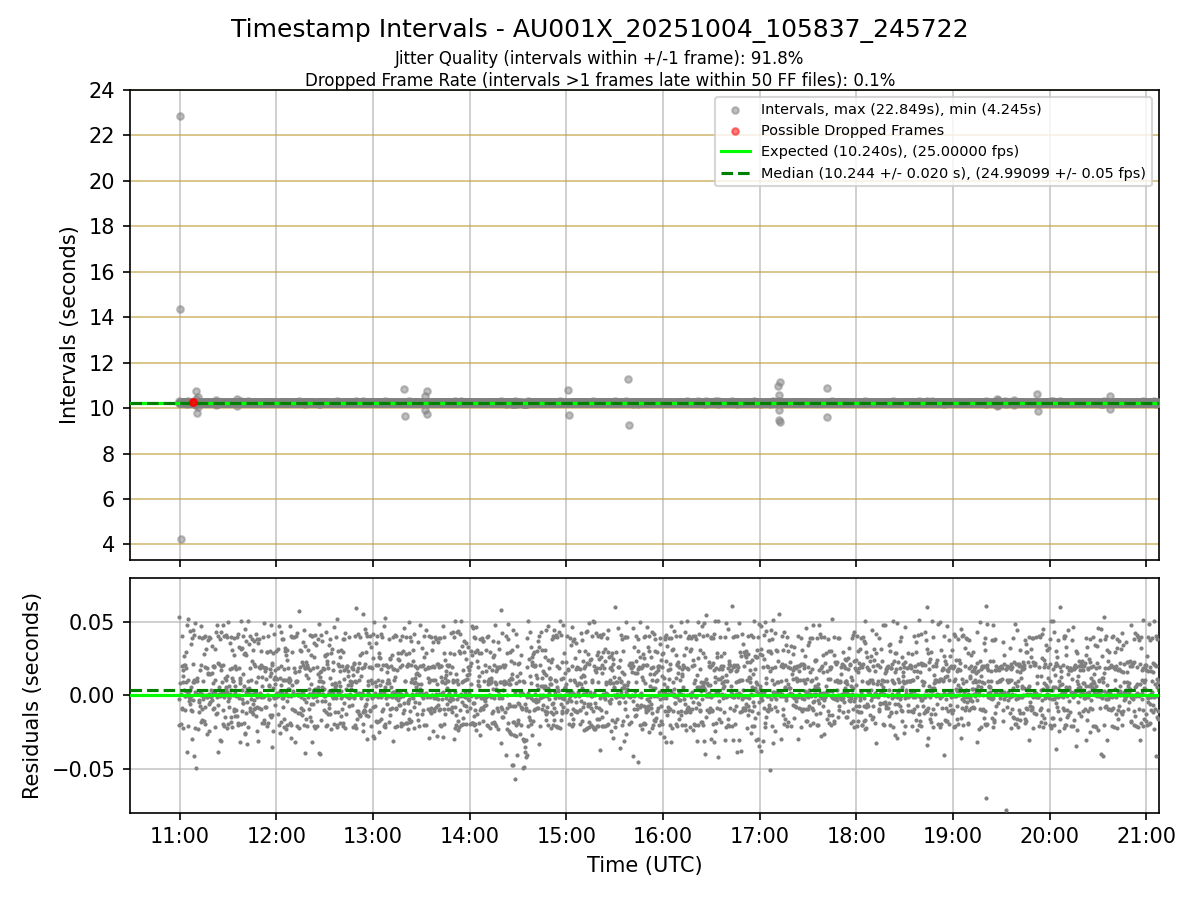1200x900 pixels.
Task: Click the '18:00' x-axis tick label
Action: pos(856,834)
